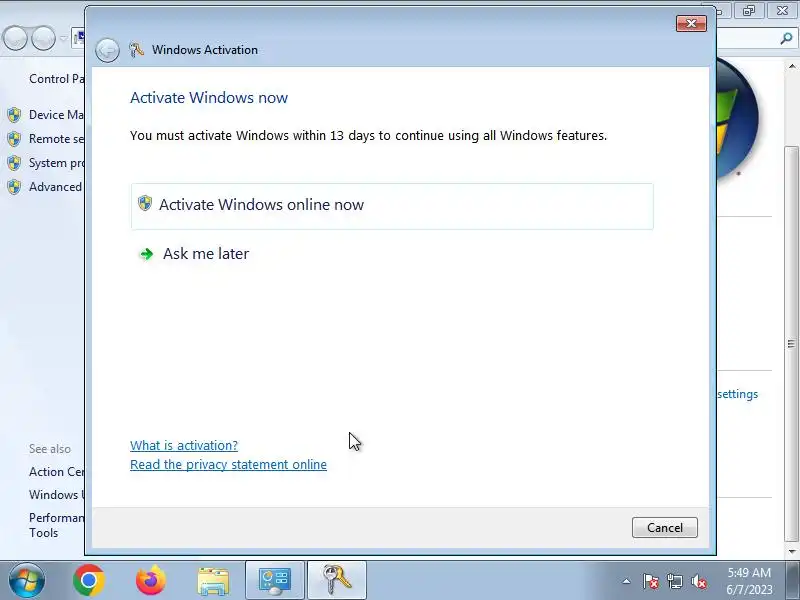
Task: Click the Control Panel window forward button
Action: (43, 38)
